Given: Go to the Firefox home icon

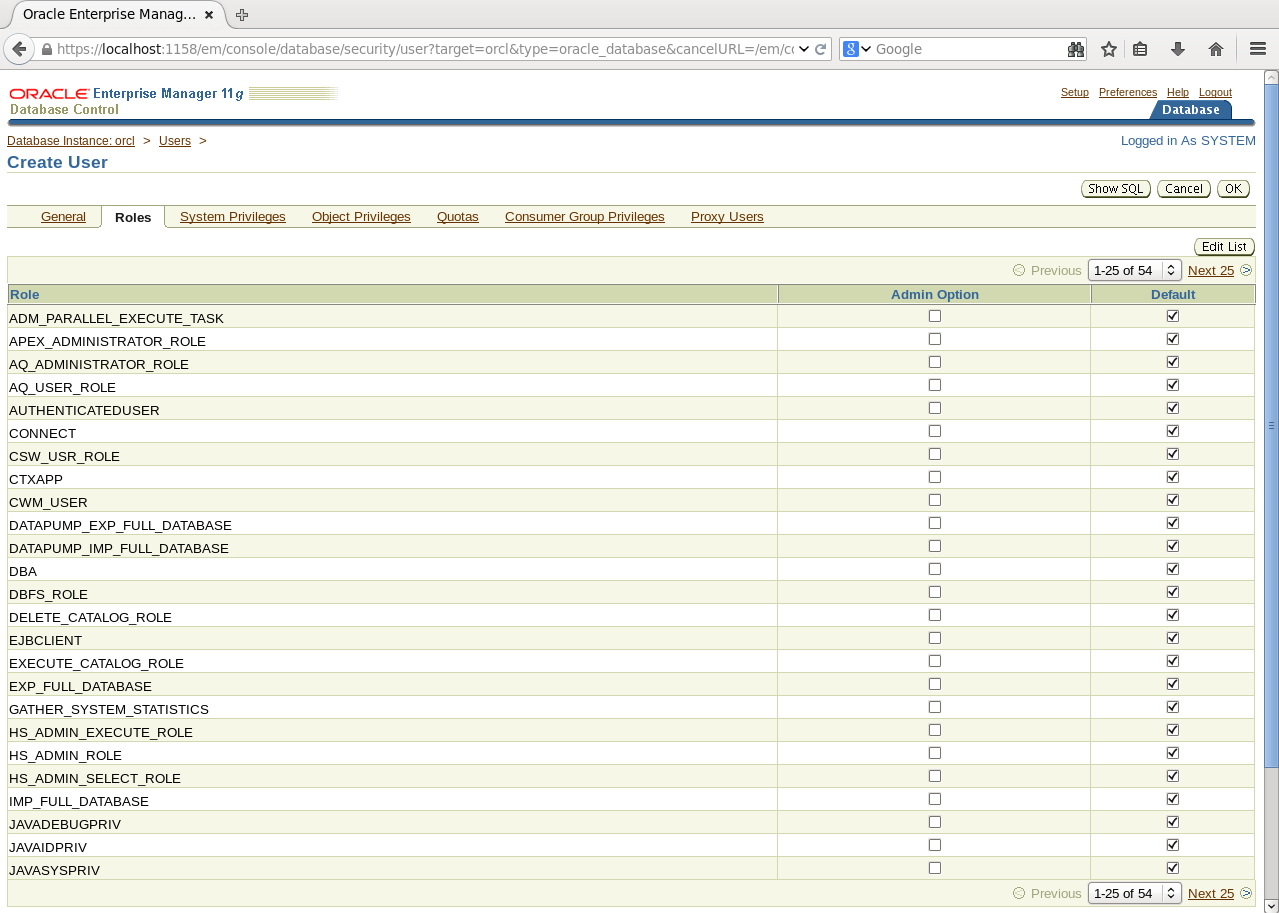Looking at the screenshot, I should 1216,49.
